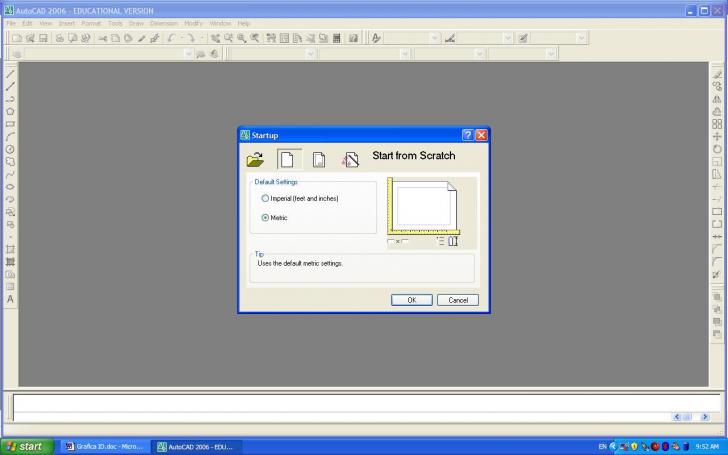Expand the Text Style dropdown
Image resolution: width=728 pixels, height=455 pixels.
tap(434, 38)
